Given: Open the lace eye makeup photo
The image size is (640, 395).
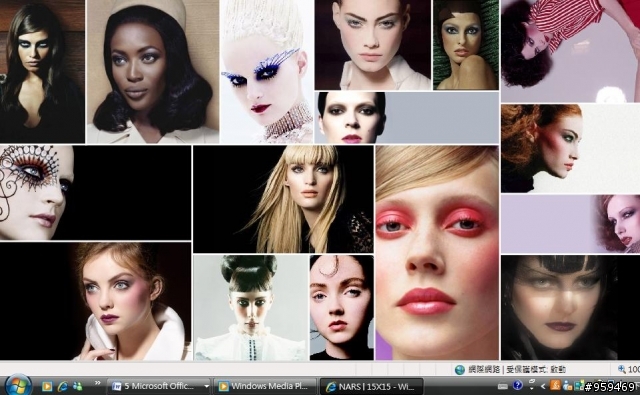Looking at the screenshot, I should [x=96, y=193].
